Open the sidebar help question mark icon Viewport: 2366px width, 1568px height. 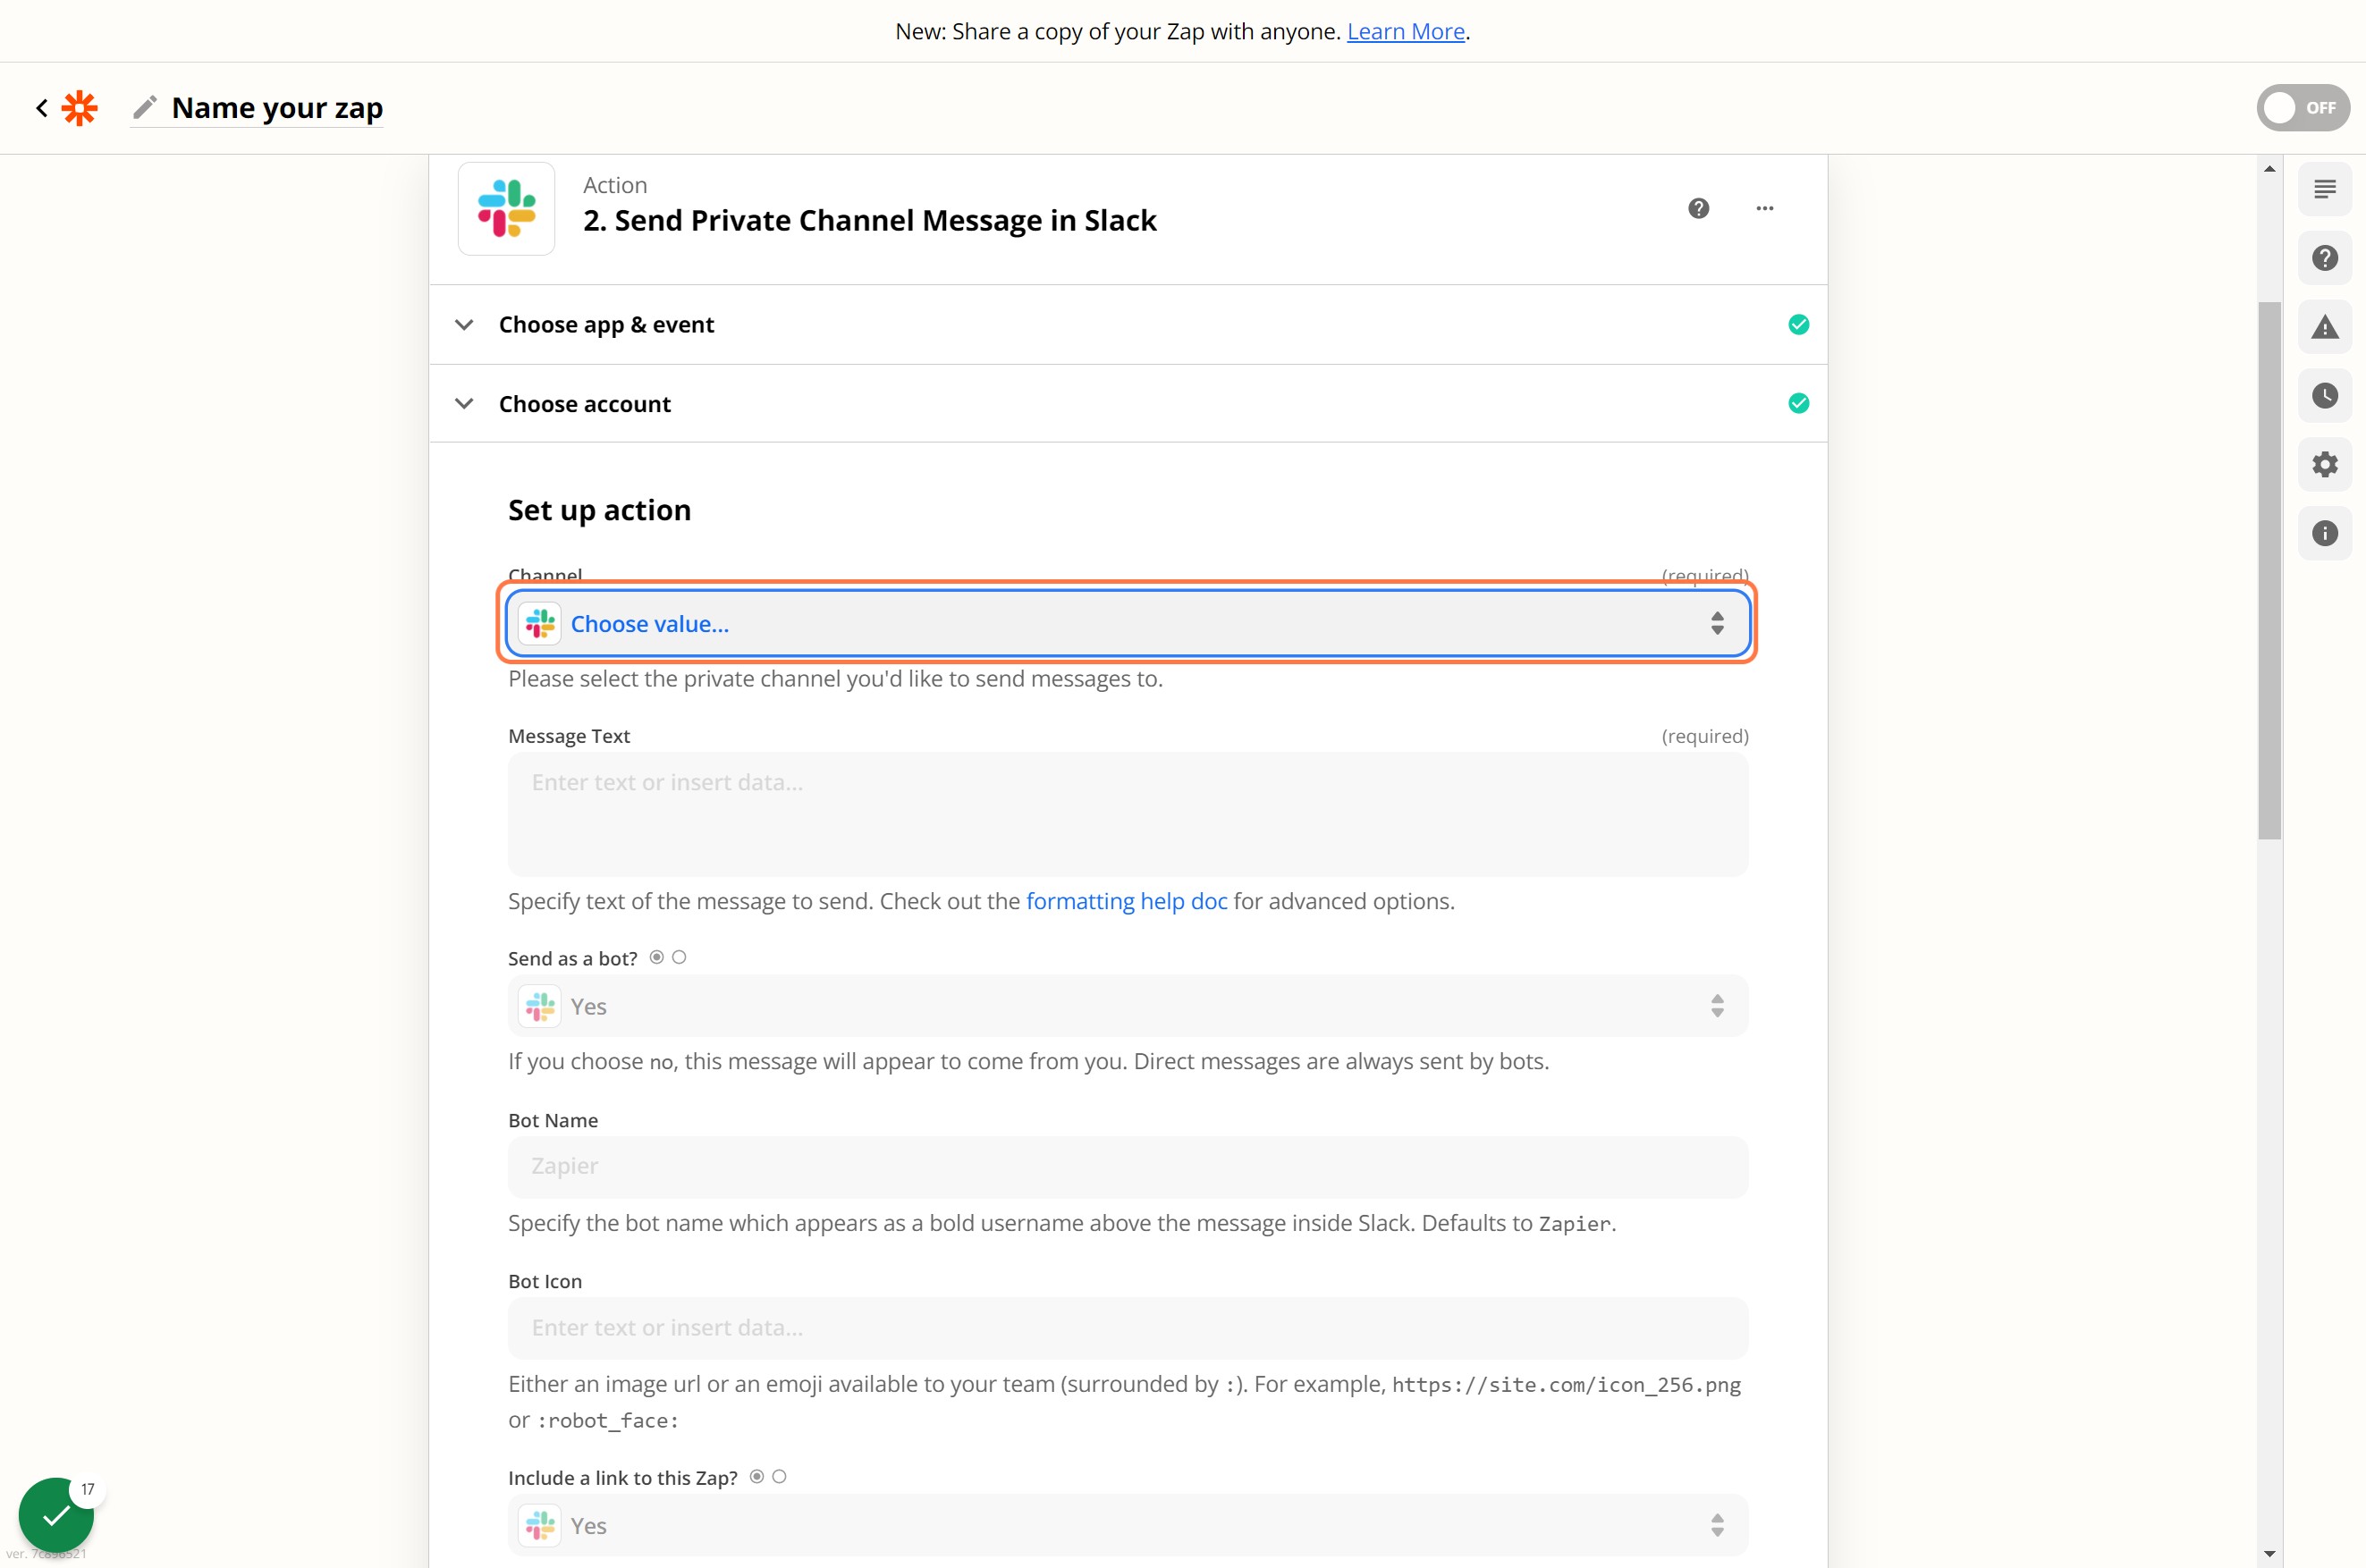[x=2325, y=258]
